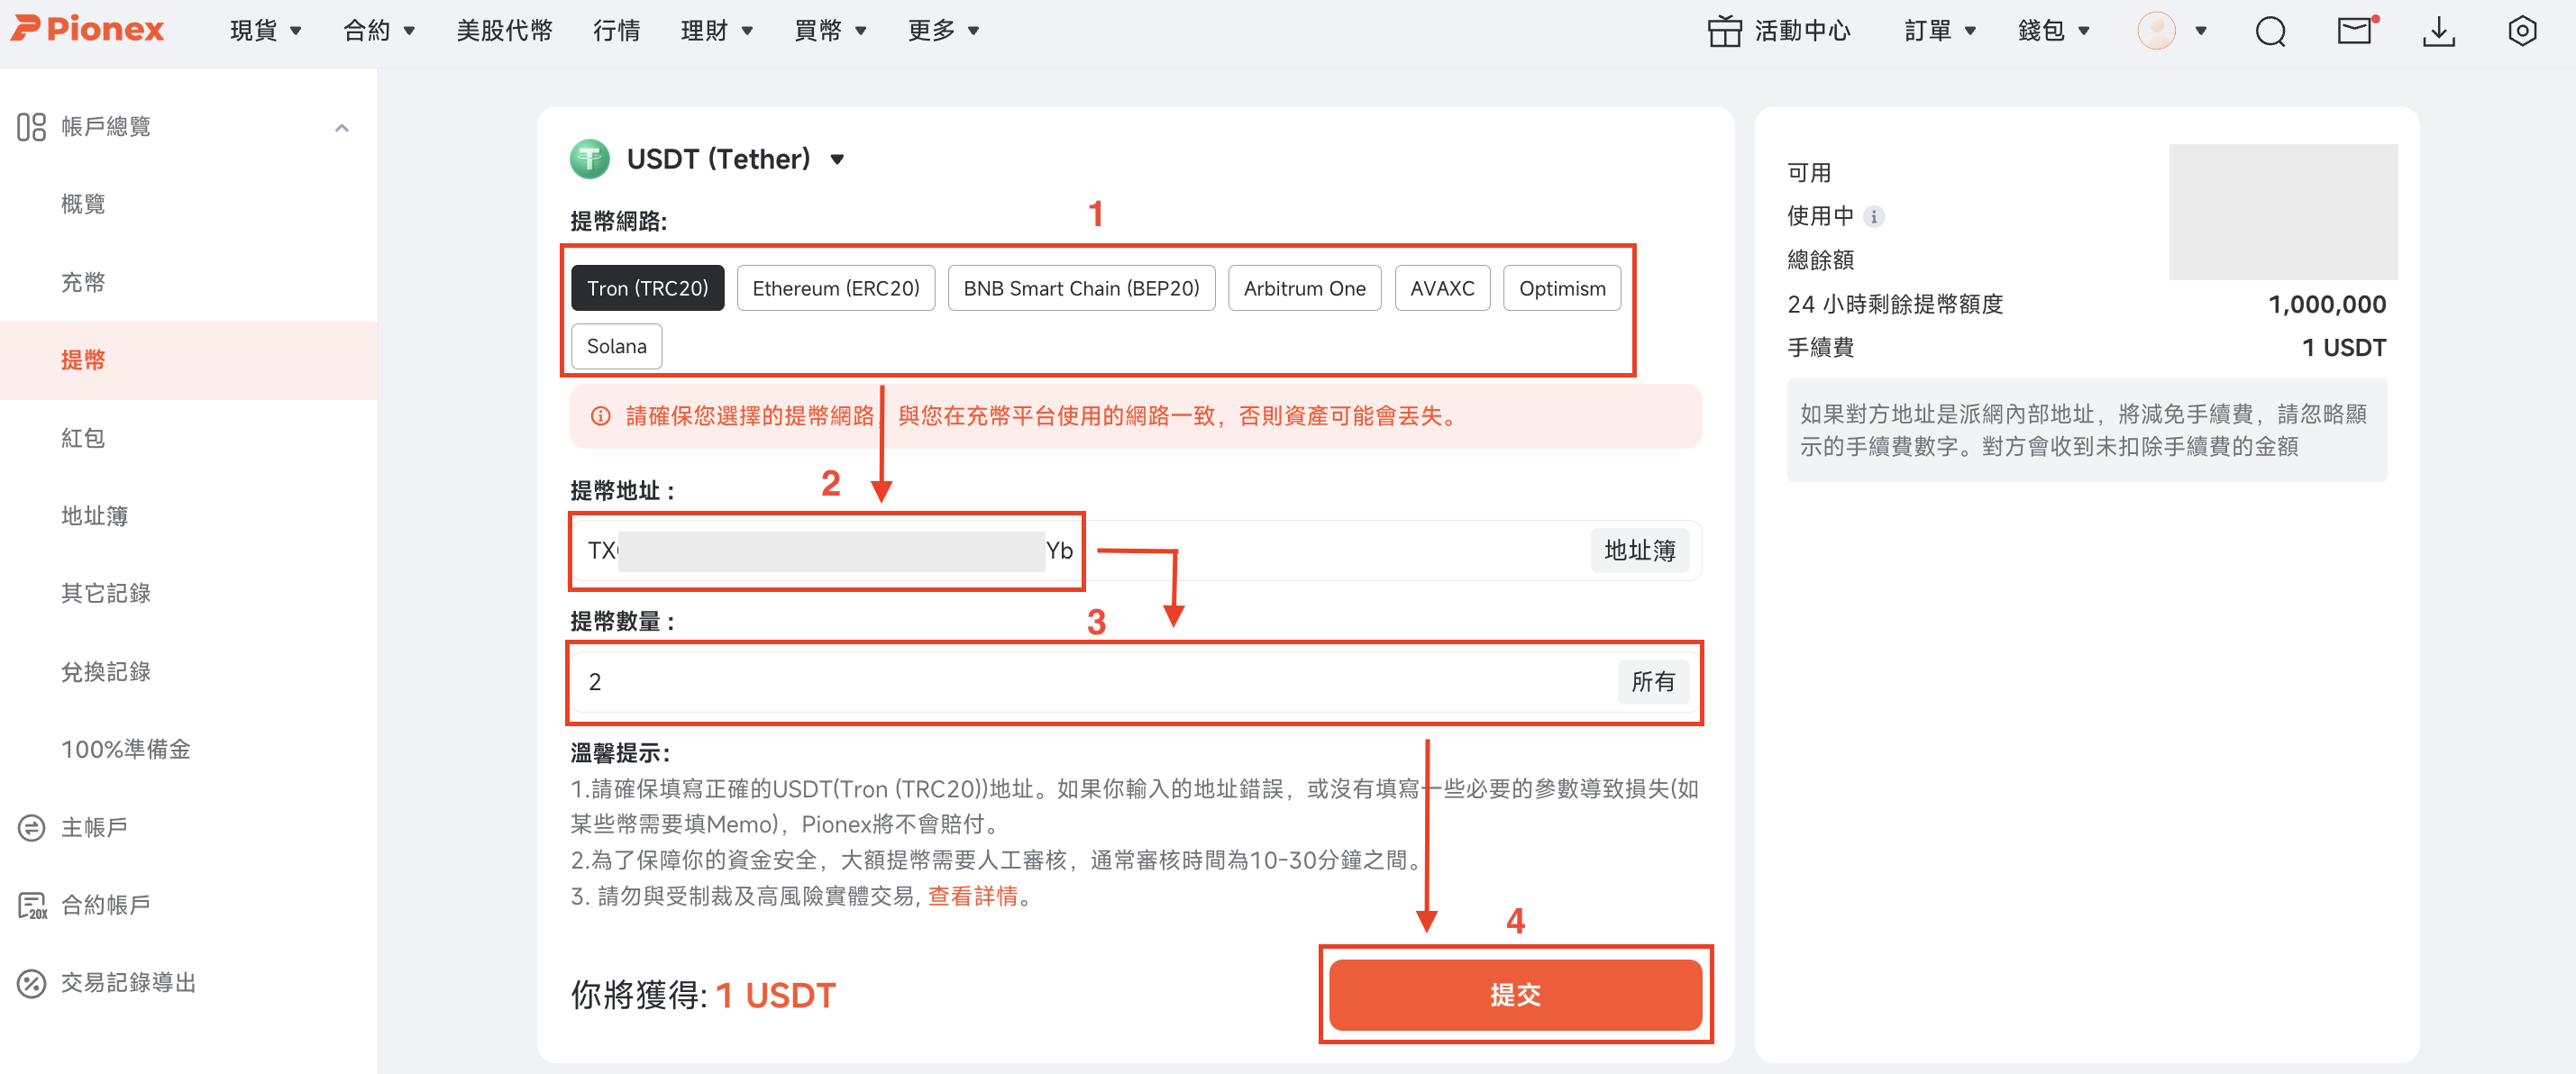Select Solana network
Viewport: 2576px width, 1074px height.
[x=616, y=346]
